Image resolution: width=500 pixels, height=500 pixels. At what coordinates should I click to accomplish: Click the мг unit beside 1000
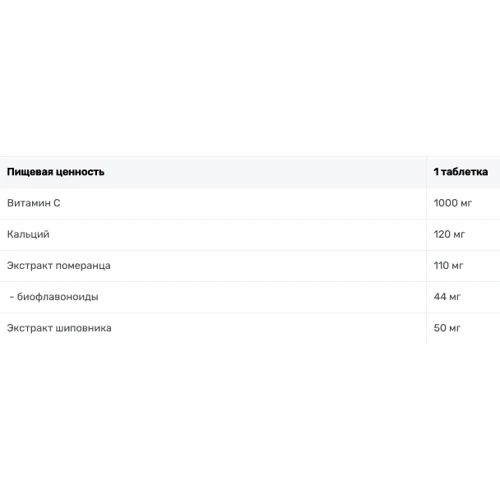click(x=467, y=204)
